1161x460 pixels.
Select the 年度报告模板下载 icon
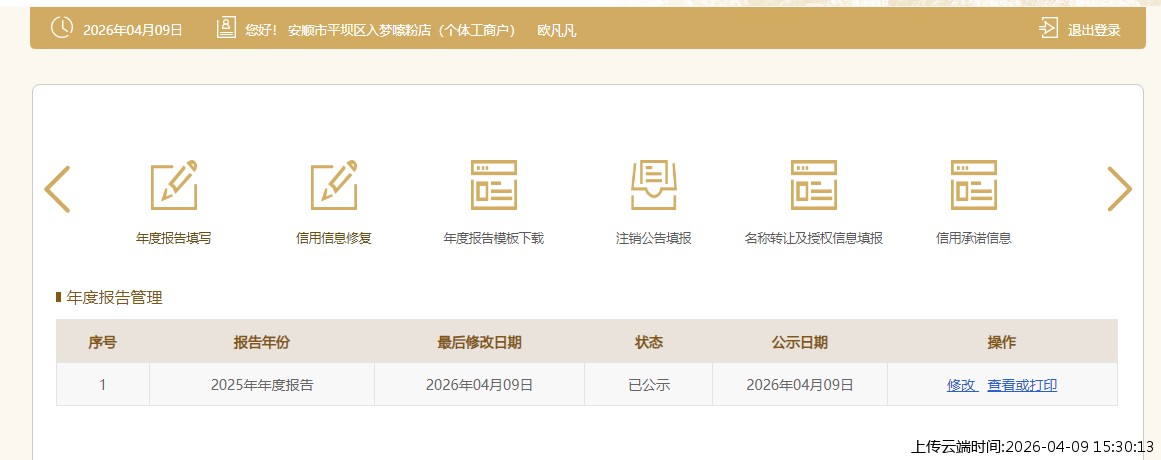[493, 185]
